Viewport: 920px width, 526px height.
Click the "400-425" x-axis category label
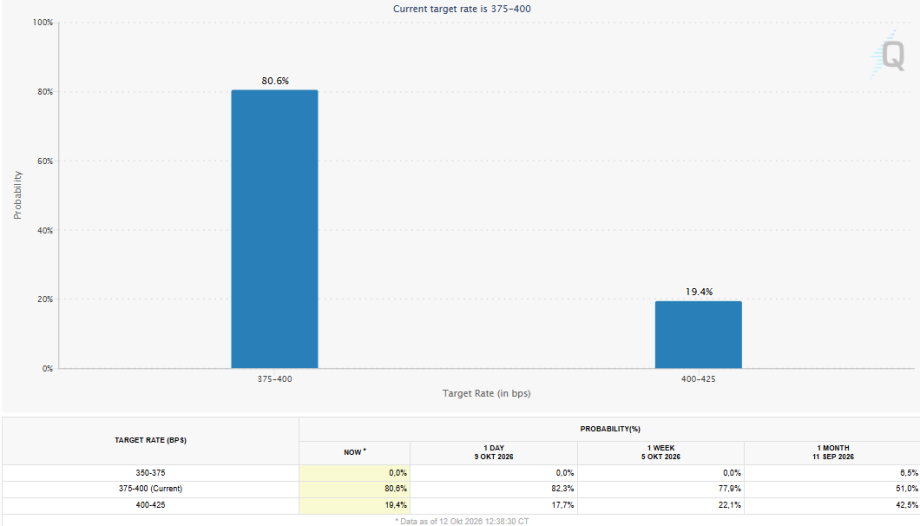point(698,379)
